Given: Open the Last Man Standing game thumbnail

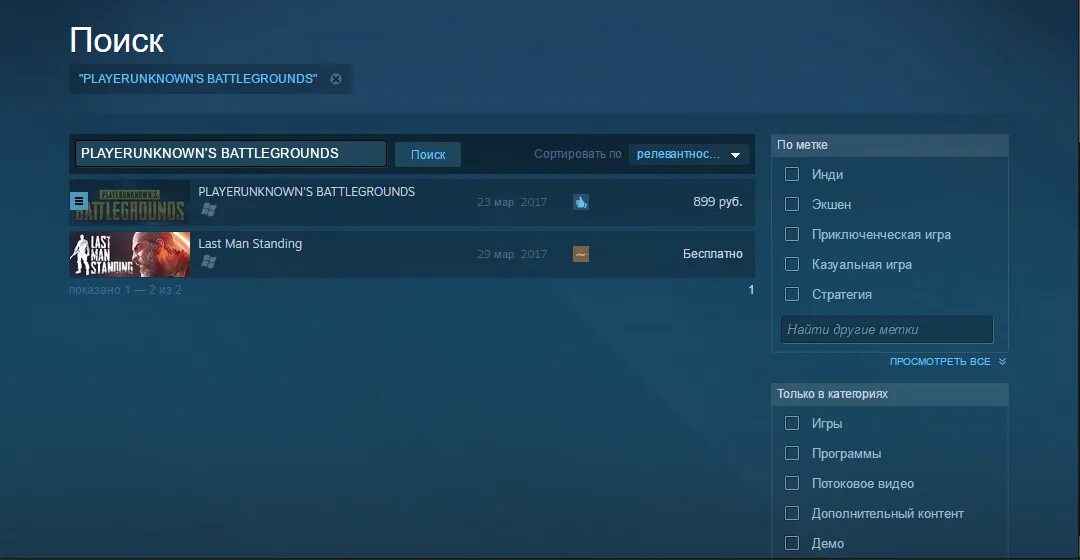Looking at the screenshot, I should pyautogui.click(x=129, y=254).
